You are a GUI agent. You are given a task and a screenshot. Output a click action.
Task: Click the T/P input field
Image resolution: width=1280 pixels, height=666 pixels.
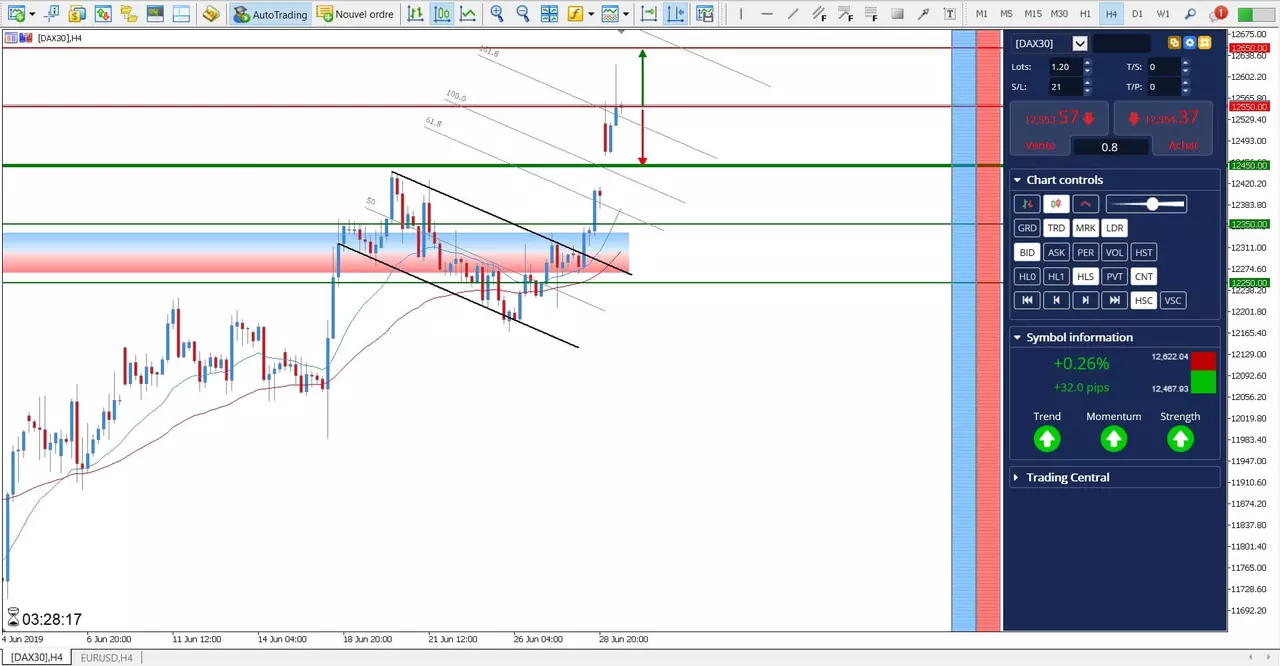pyautogui.click(x=1163, y=87)
